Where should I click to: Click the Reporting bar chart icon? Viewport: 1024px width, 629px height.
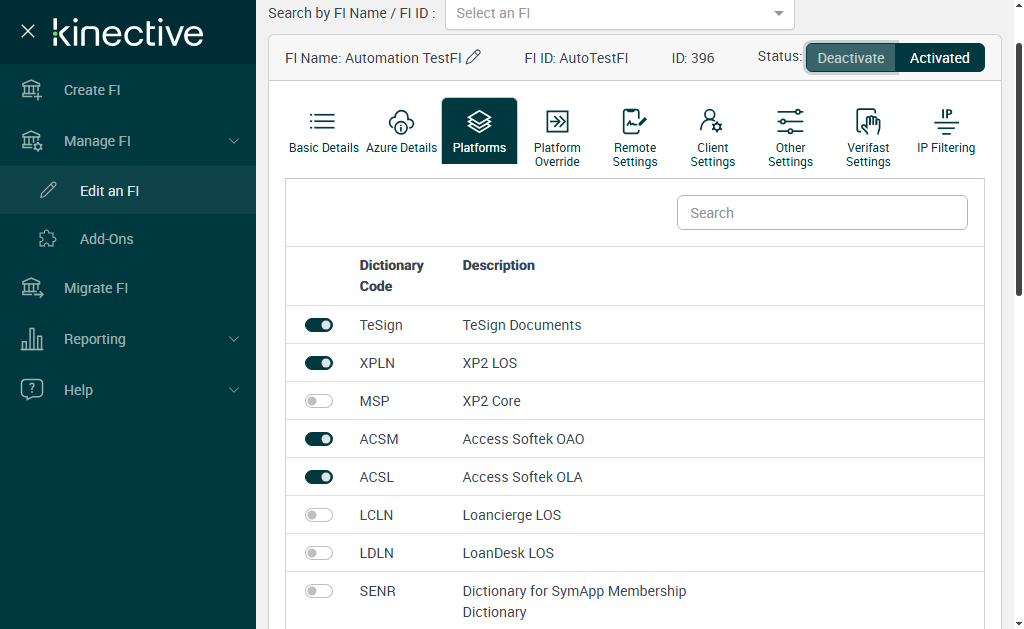click(x=31, y=339)
